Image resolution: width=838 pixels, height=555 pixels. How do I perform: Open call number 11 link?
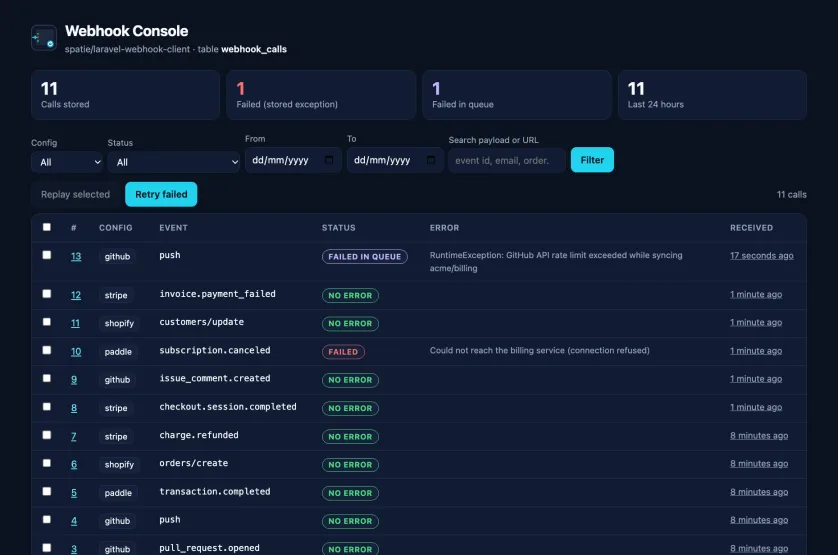coord(75,323)
